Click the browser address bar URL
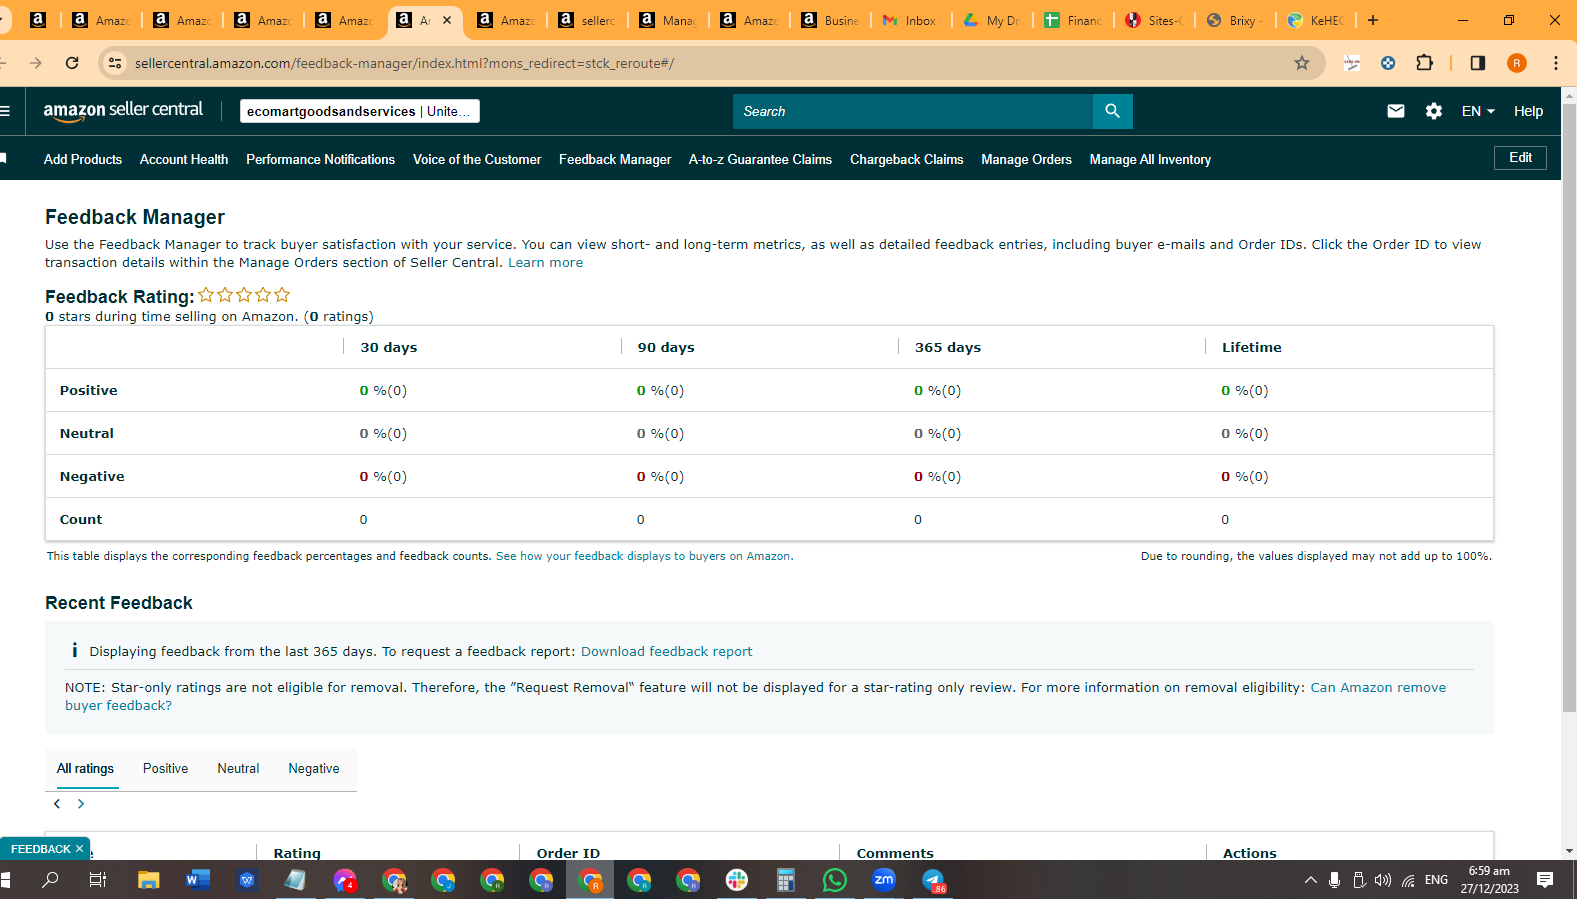Viewport: 1577px width, 899px height. [404, 63]
